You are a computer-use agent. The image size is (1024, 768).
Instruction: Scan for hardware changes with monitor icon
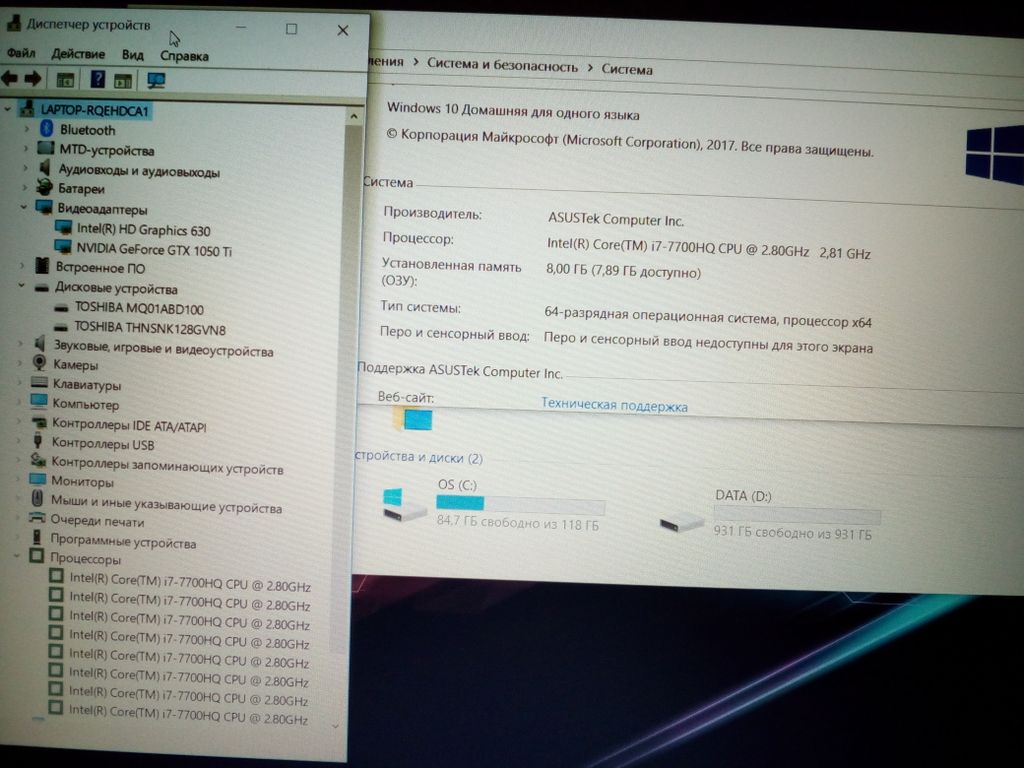(x=156, y=80)
